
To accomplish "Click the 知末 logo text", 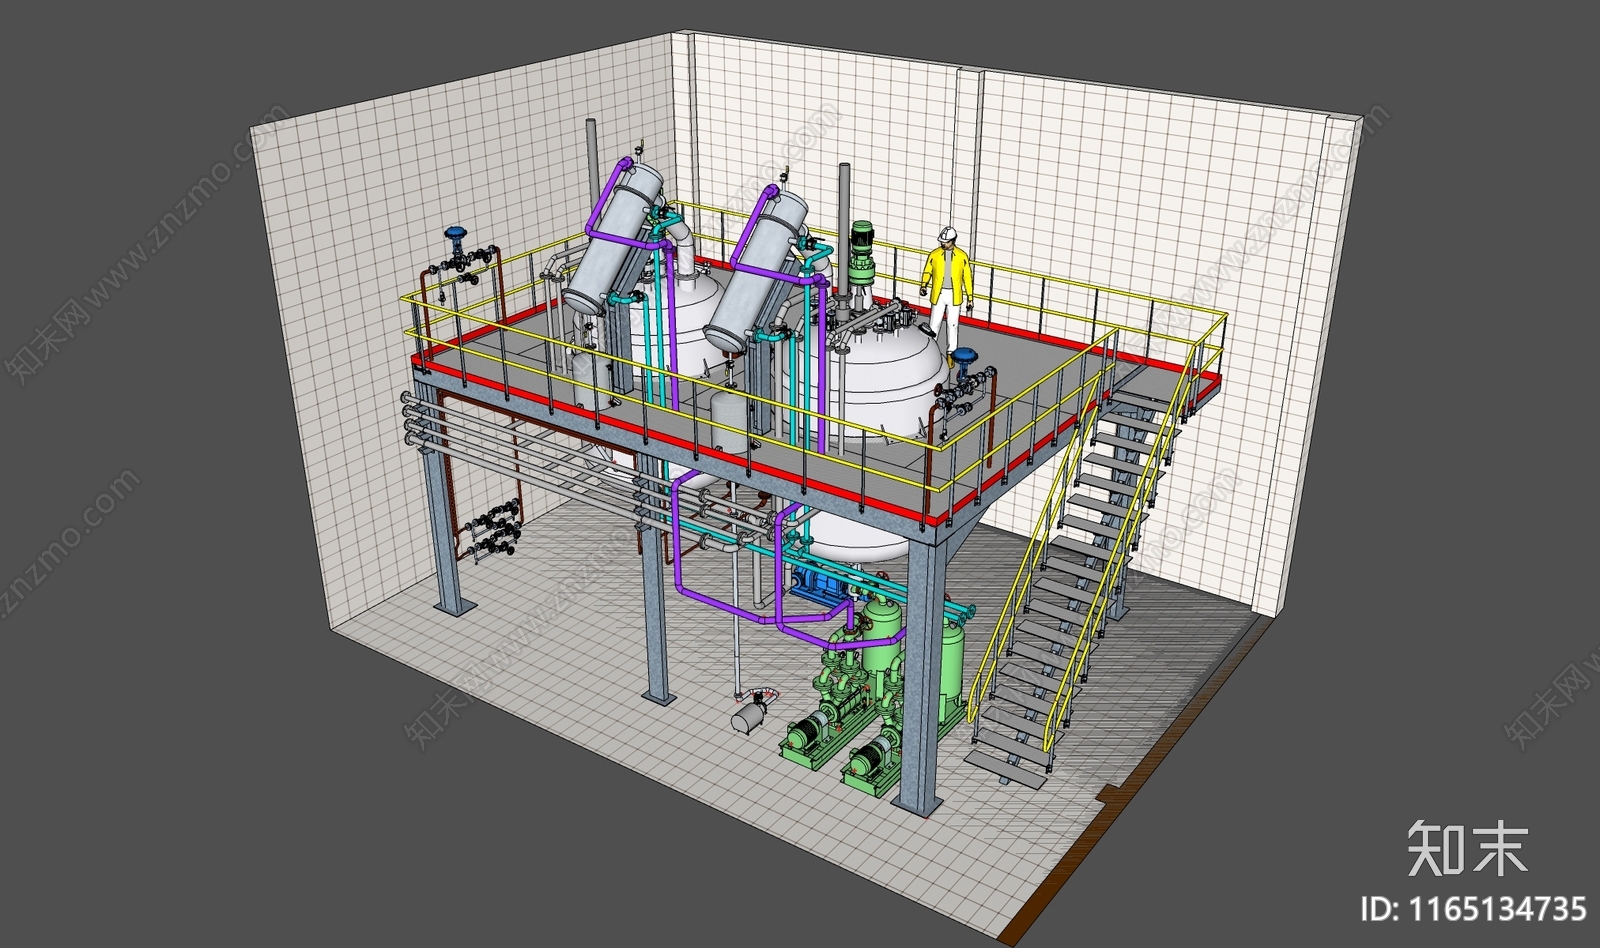I will [x=1468, y=849].
